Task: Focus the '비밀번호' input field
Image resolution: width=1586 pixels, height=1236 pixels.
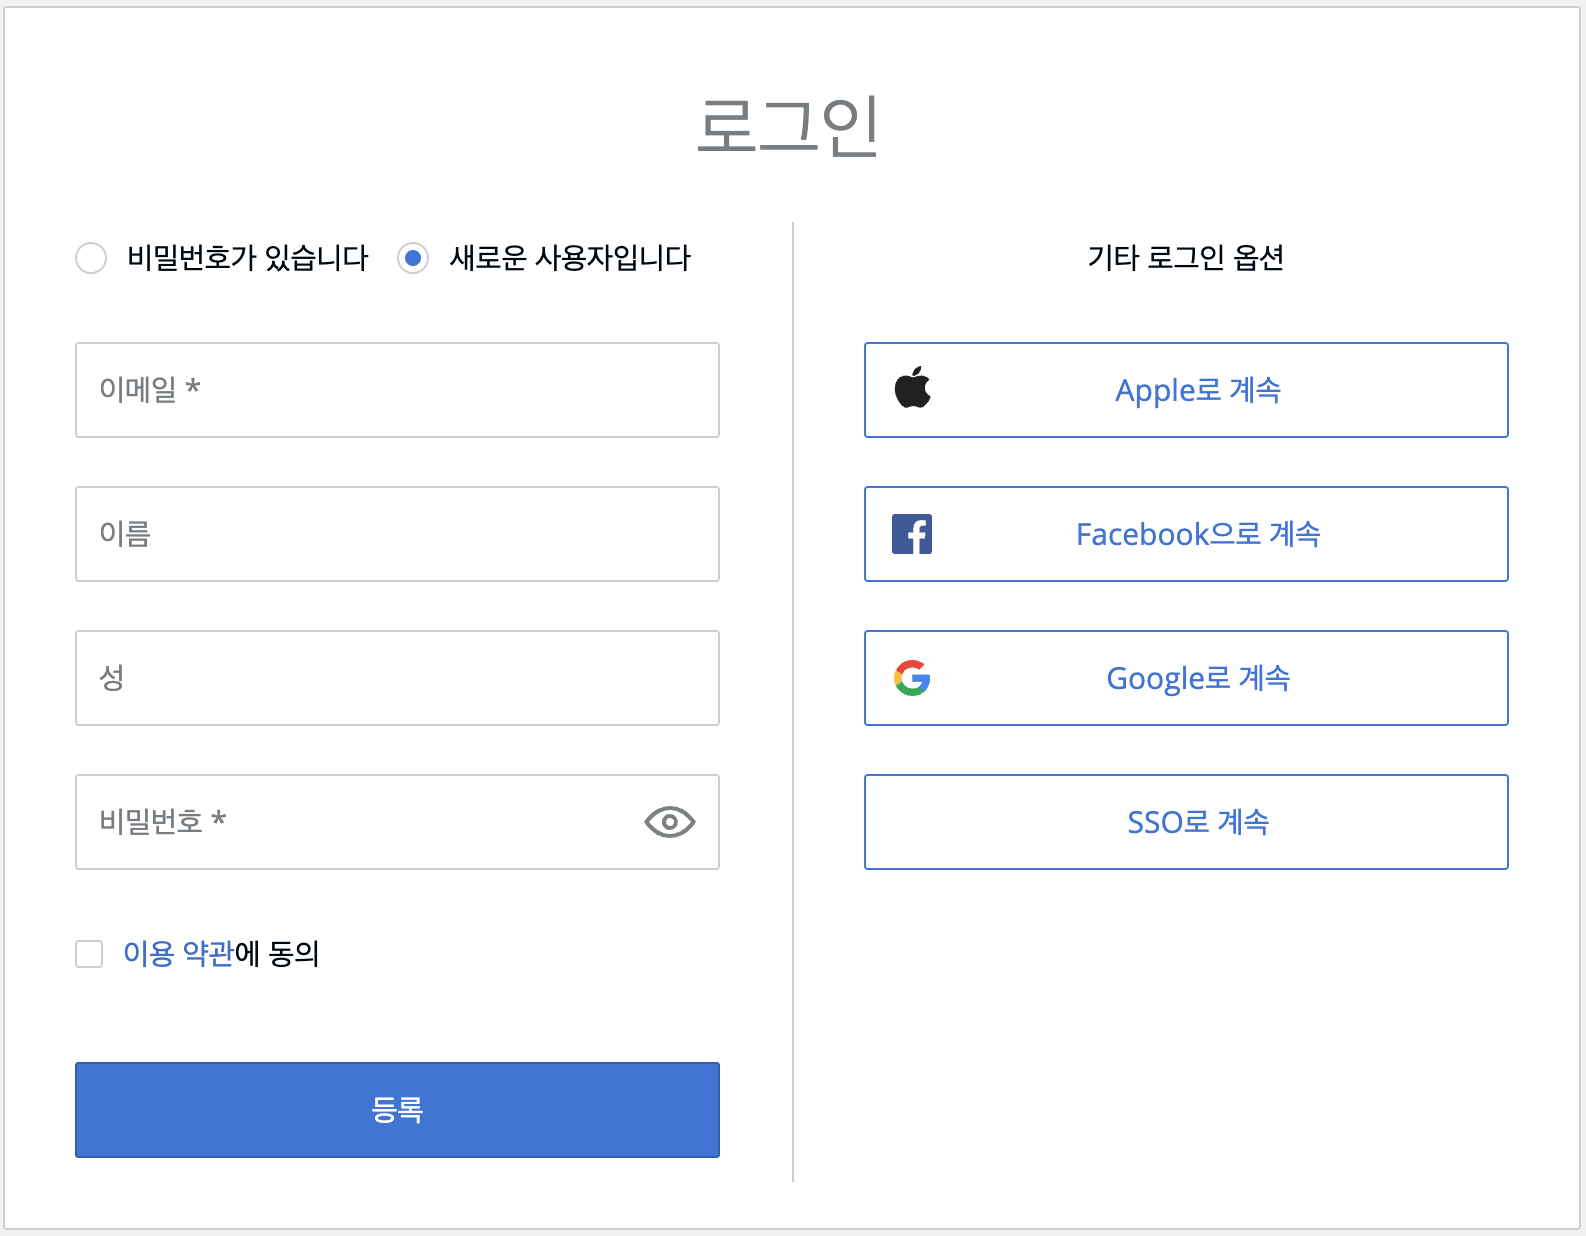Action: click(360, 822)
